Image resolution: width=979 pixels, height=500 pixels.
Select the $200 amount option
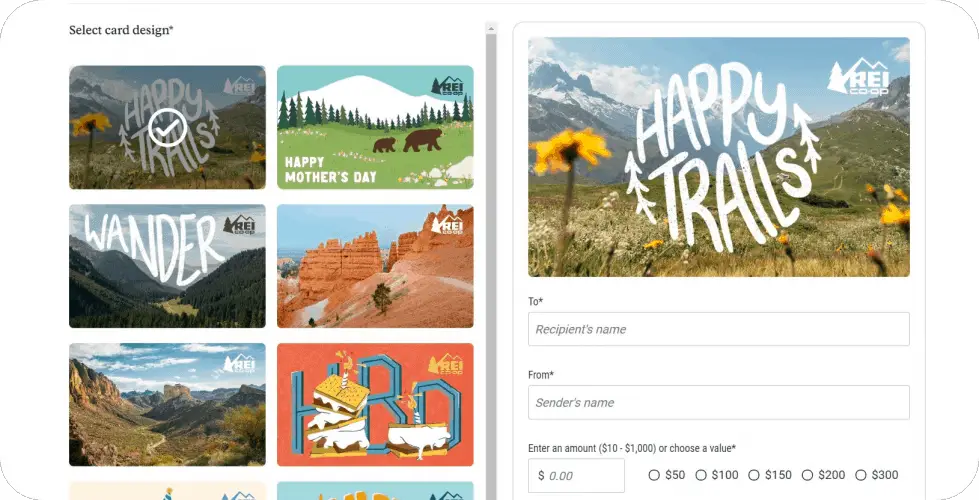[x=807, y=475]
